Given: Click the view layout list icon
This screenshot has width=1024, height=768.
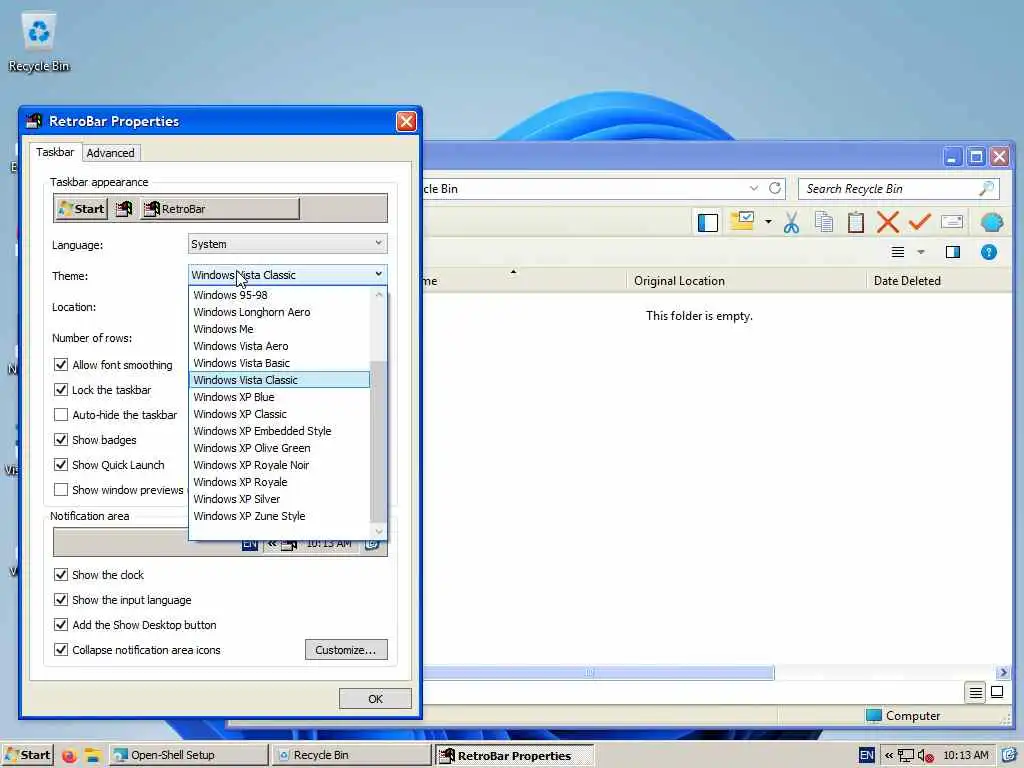Looking at the screenshot, I should click(x=898, y=252).
